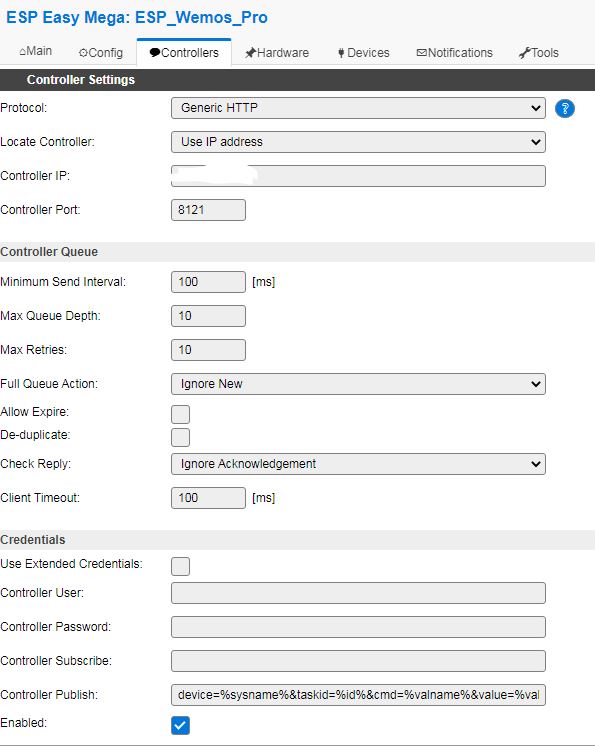The width and height of the screenshot is (595, 746).
Task: Click the ESP Easy Mega: ESP_Wemos_Pro title
Action: coord(137,18)
